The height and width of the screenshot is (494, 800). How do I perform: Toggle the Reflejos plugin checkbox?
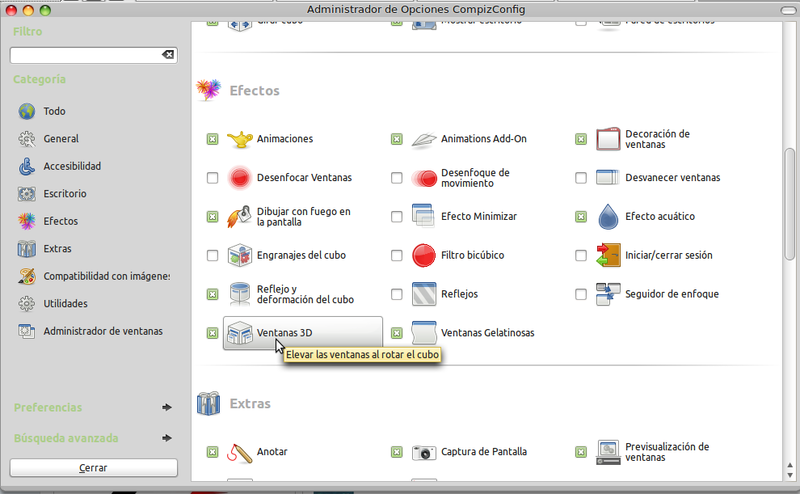click(397, 295)
